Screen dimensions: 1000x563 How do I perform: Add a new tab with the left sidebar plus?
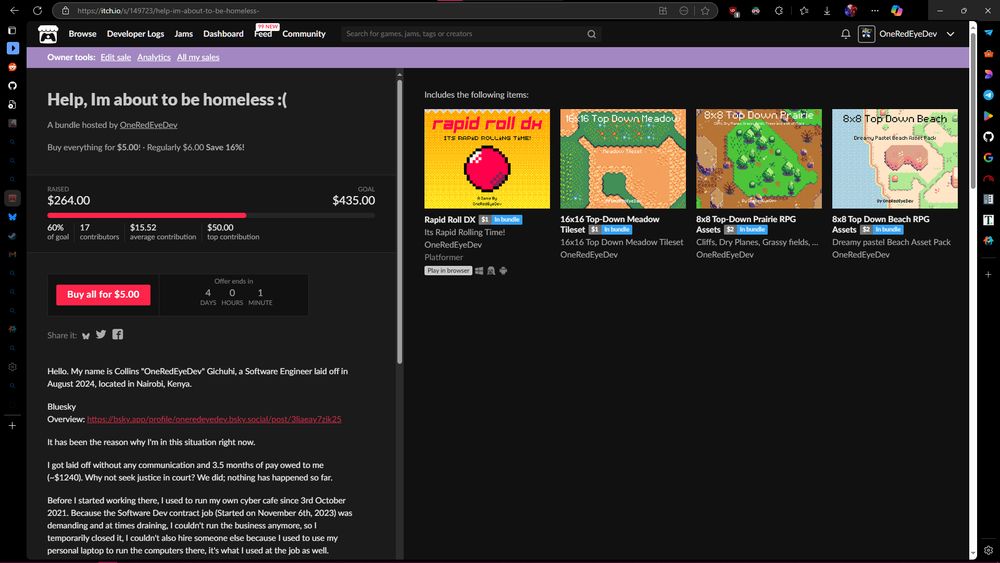[x=12, y=425]
